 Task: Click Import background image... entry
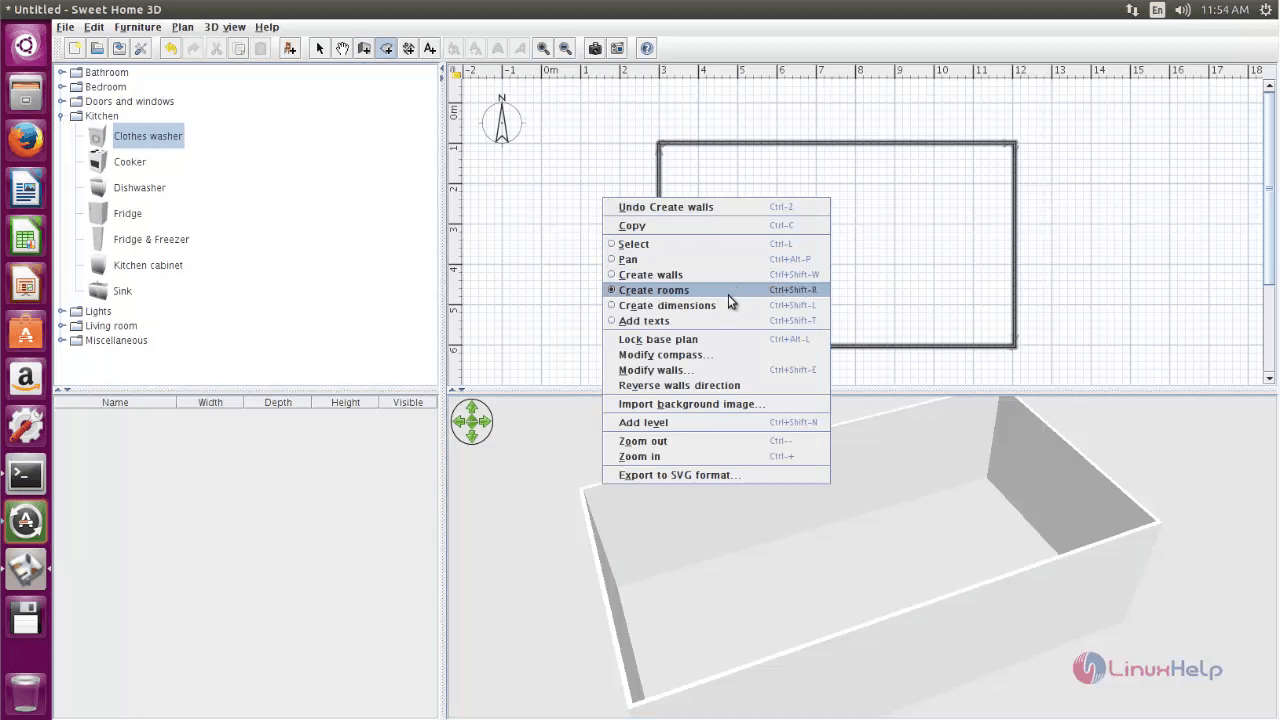point(716,404)
